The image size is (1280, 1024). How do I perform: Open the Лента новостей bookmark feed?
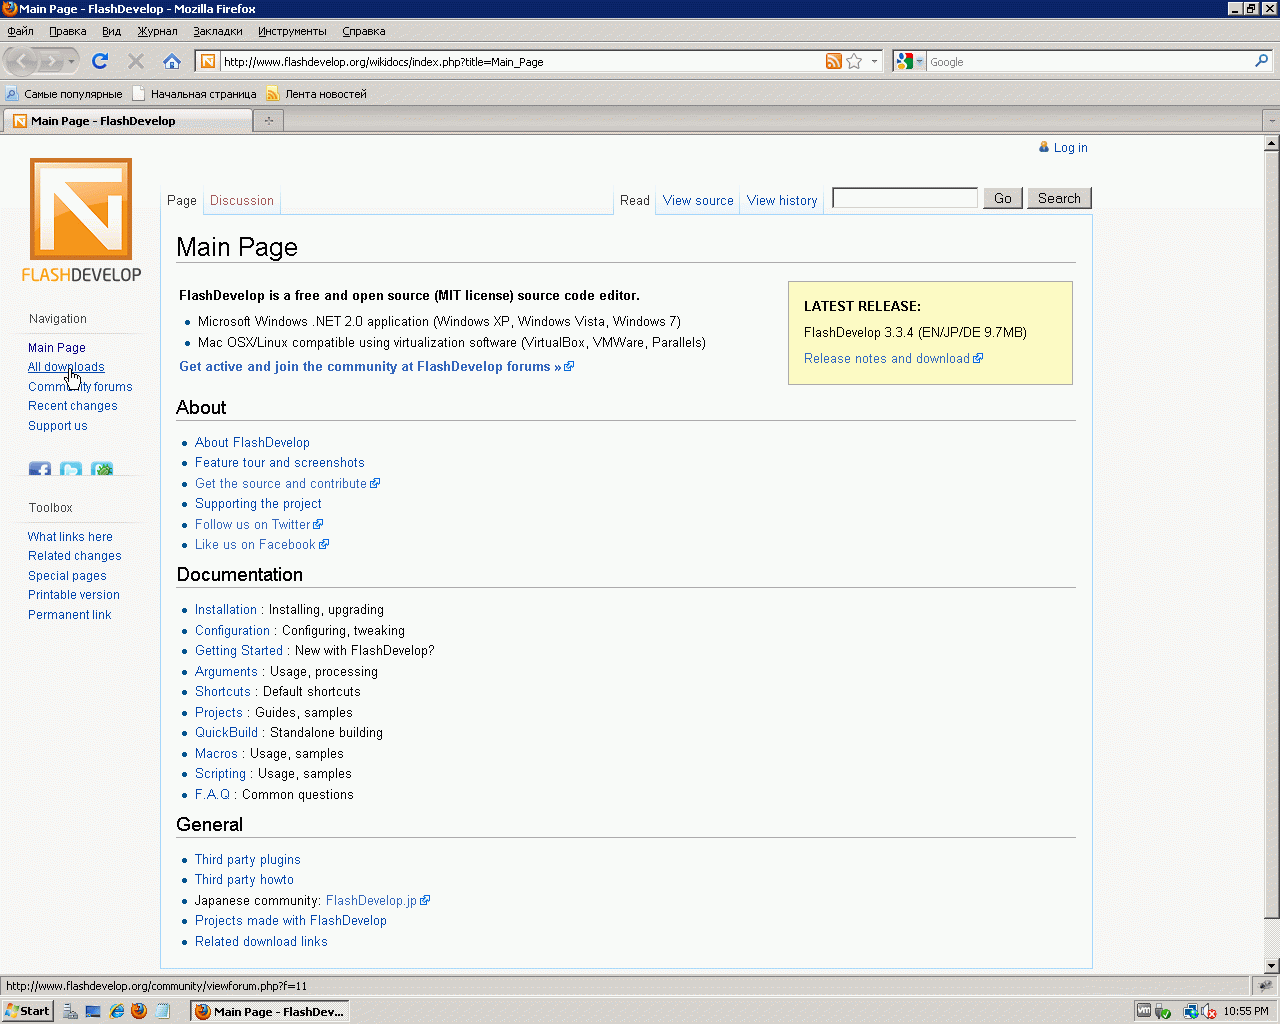316,94
